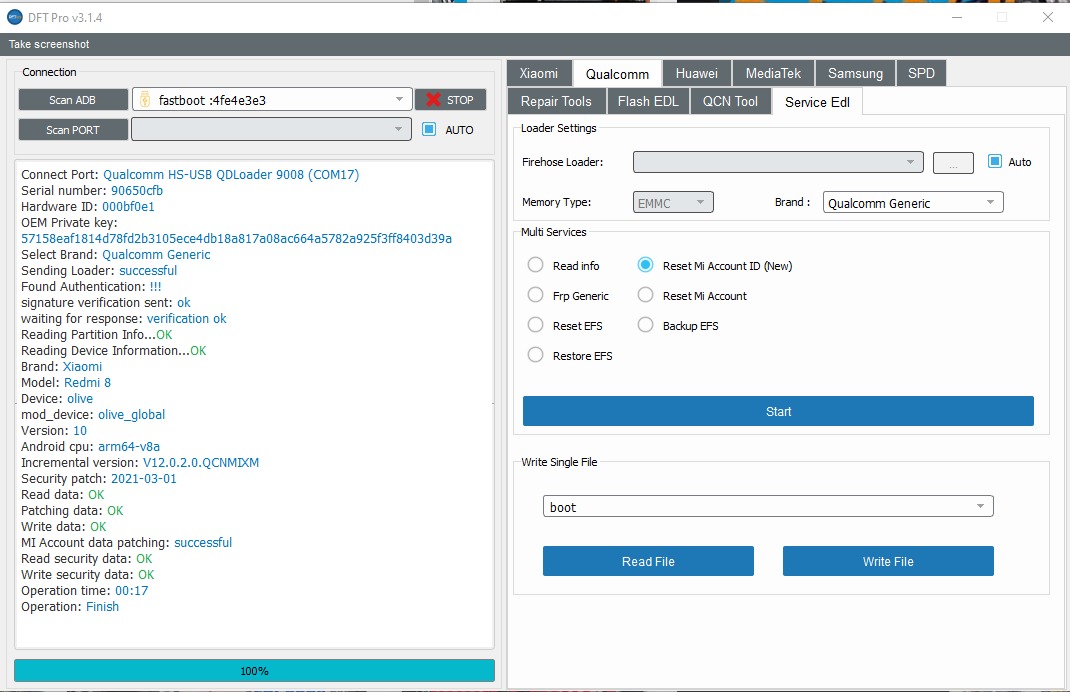Open the Flash EDL sub-tab
Viewport: 1070px width, 692px height.
648,101
